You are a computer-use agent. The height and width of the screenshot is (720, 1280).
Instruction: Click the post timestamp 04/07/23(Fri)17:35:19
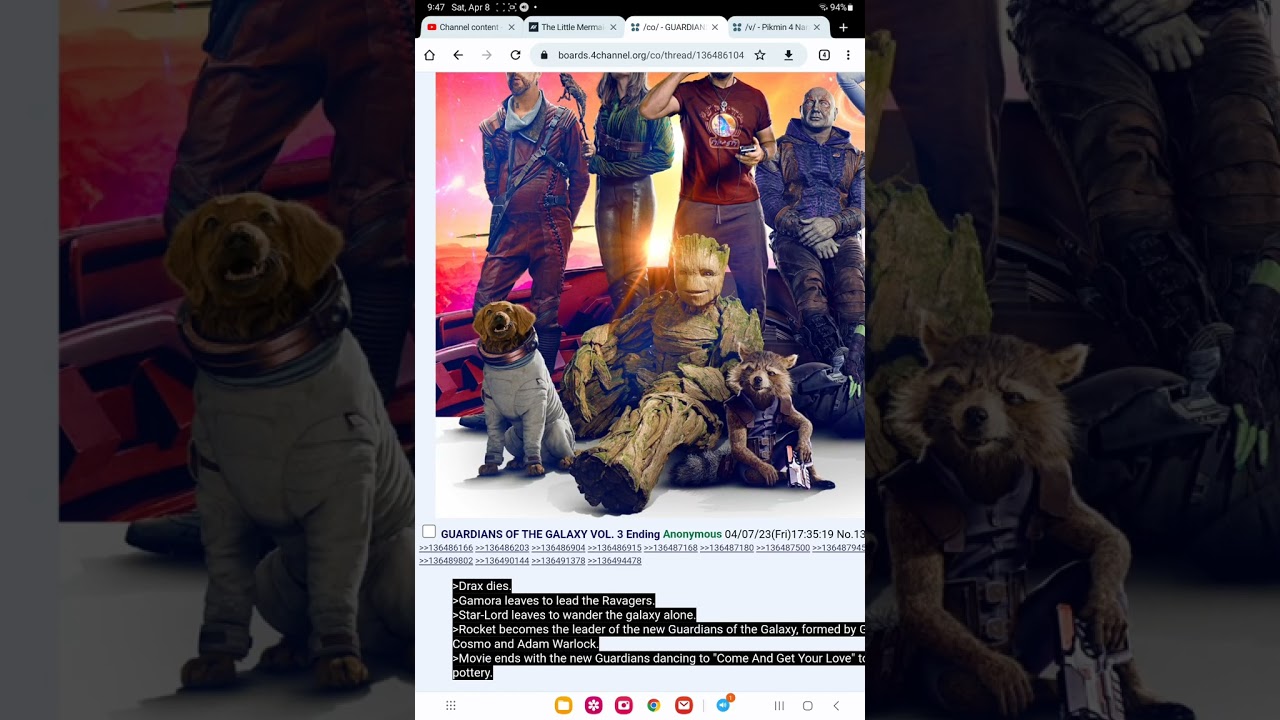click(x=779, y=534)
